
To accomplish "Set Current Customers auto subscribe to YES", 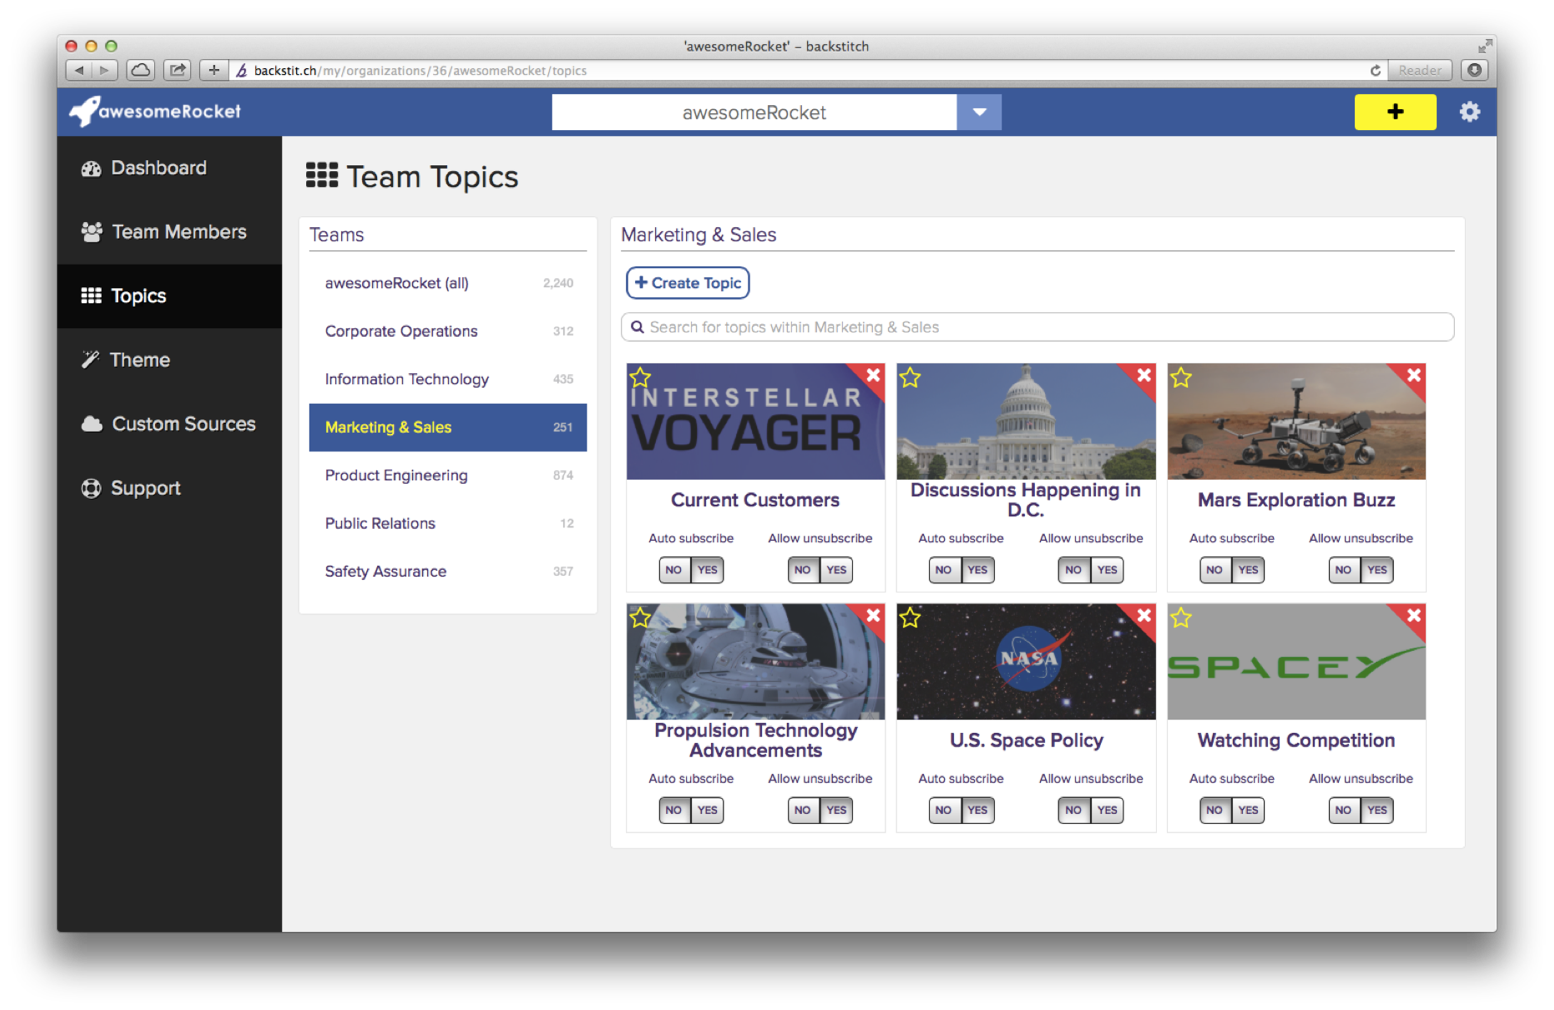I will pos(707,570).
